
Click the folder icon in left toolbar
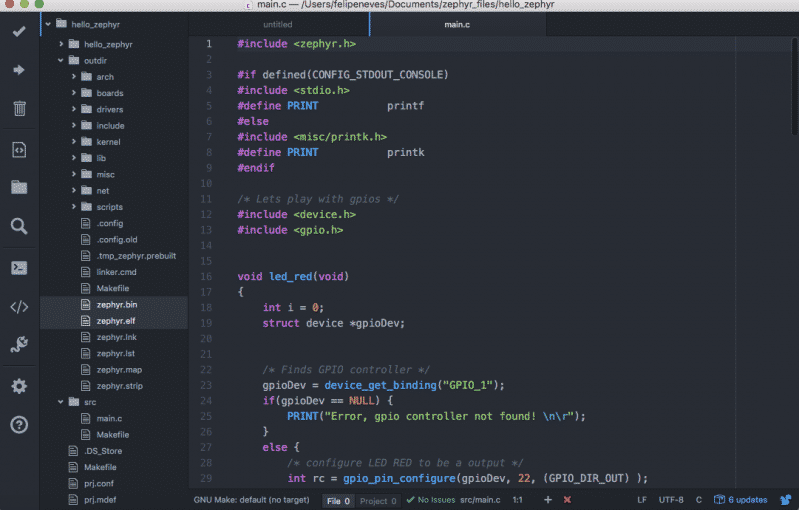[19, 187]
